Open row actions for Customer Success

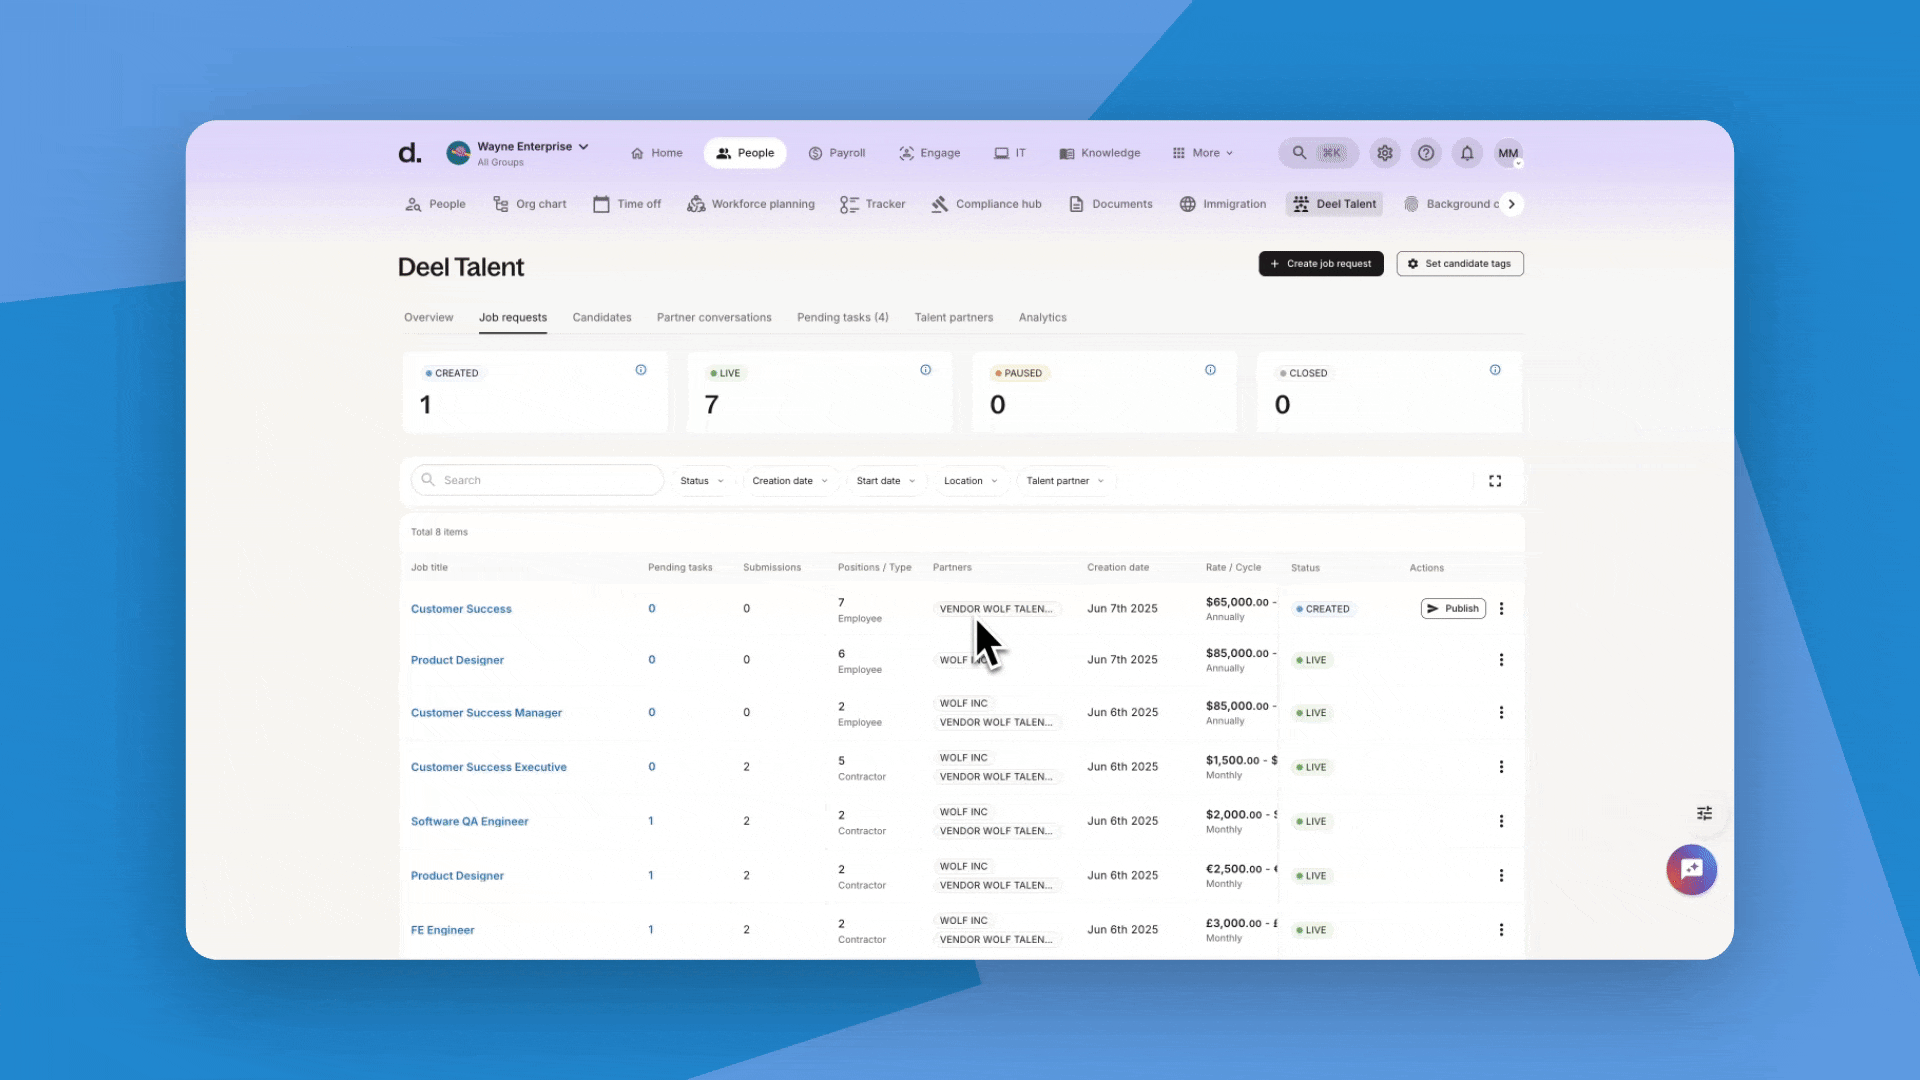(x=1501, y=608)
